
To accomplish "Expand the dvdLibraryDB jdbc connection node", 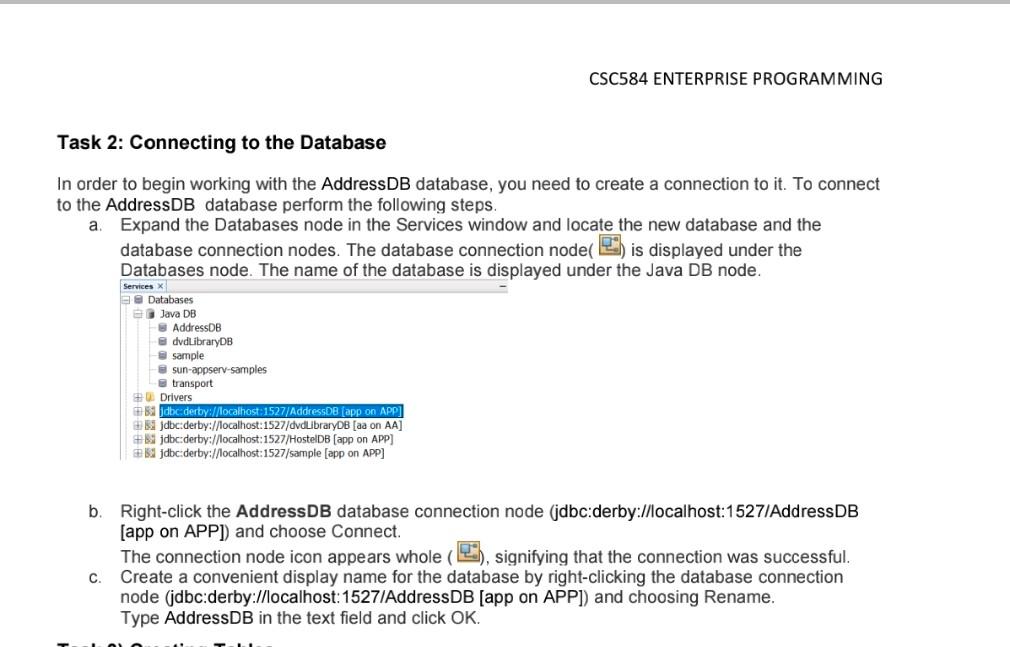I will click(136, 424).
